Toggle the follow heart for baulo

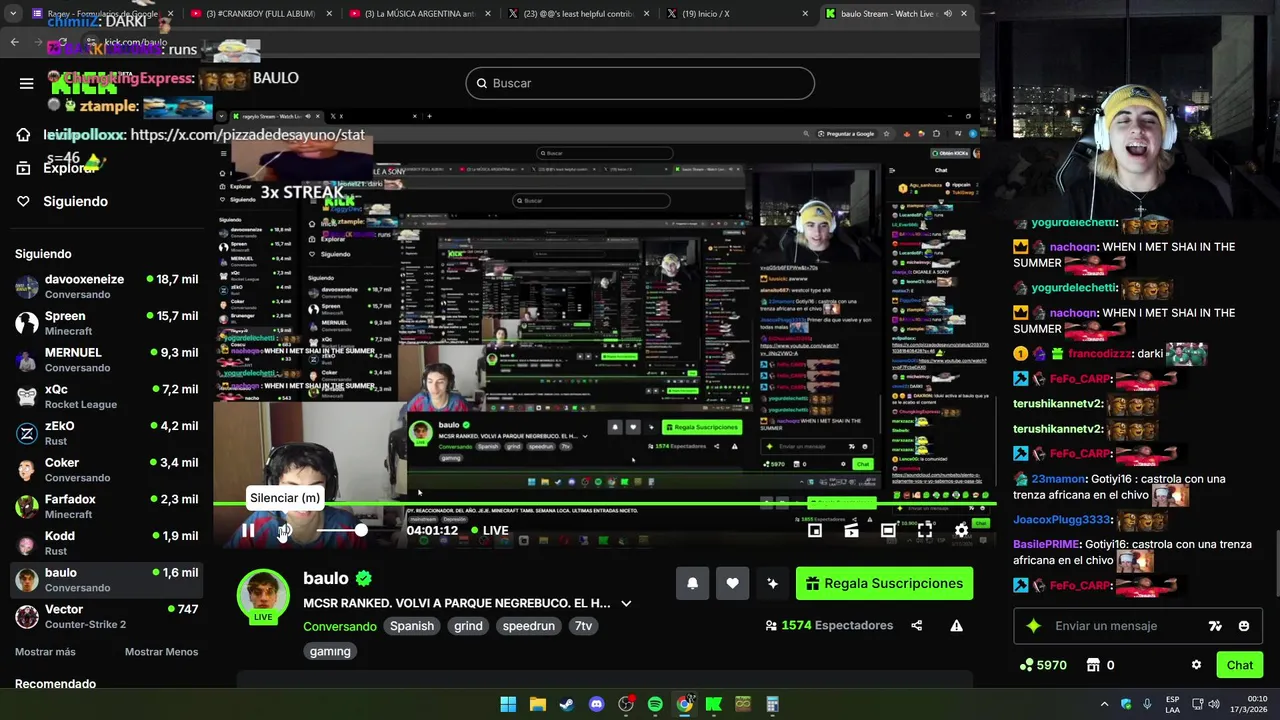click(x=732, y=584)
